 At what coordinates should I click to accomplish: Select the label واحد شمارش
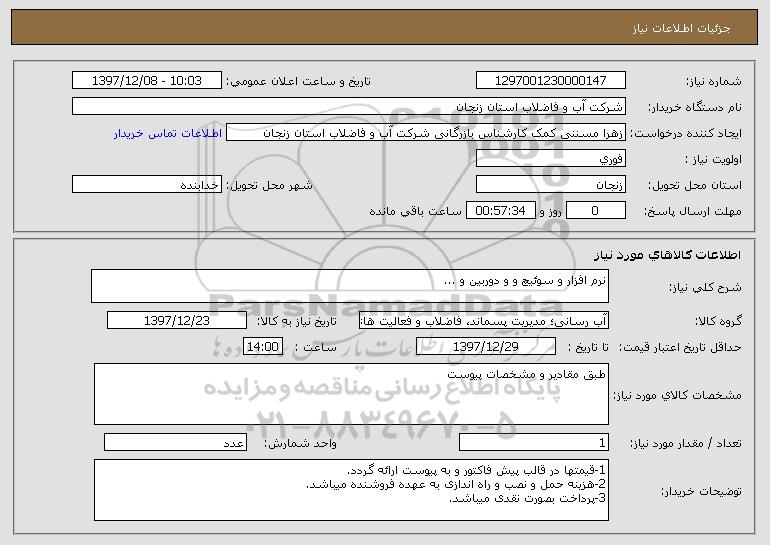(x=301, y=444)
